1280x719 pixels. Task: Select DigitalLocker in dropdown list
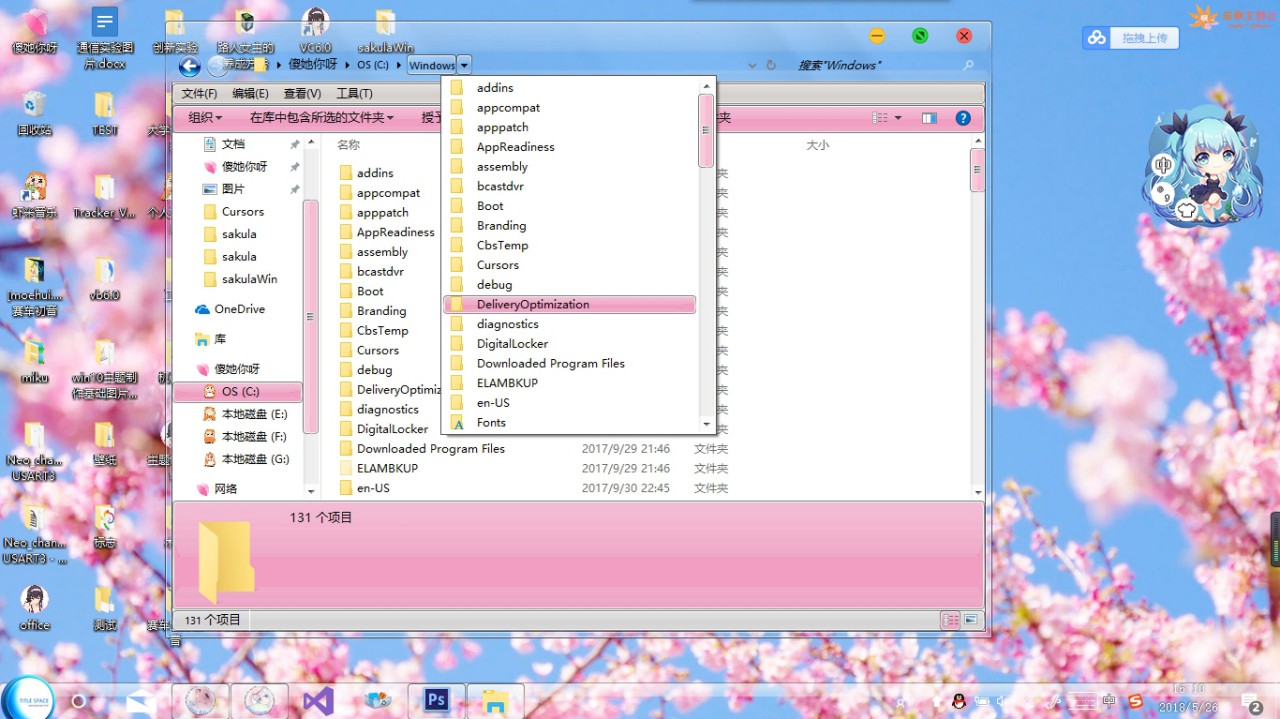(570, 343)
